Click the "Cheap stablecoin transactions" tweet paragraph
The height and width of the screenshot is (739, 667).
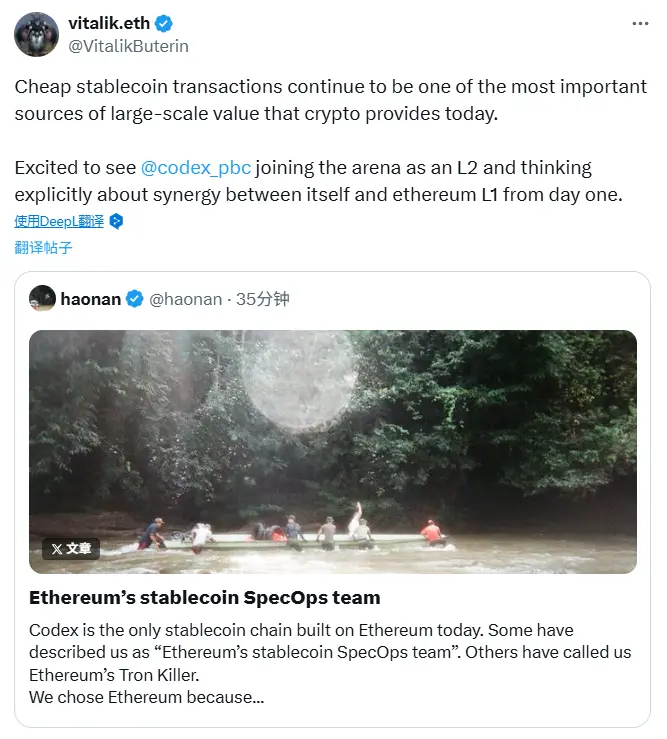point(330,100)
